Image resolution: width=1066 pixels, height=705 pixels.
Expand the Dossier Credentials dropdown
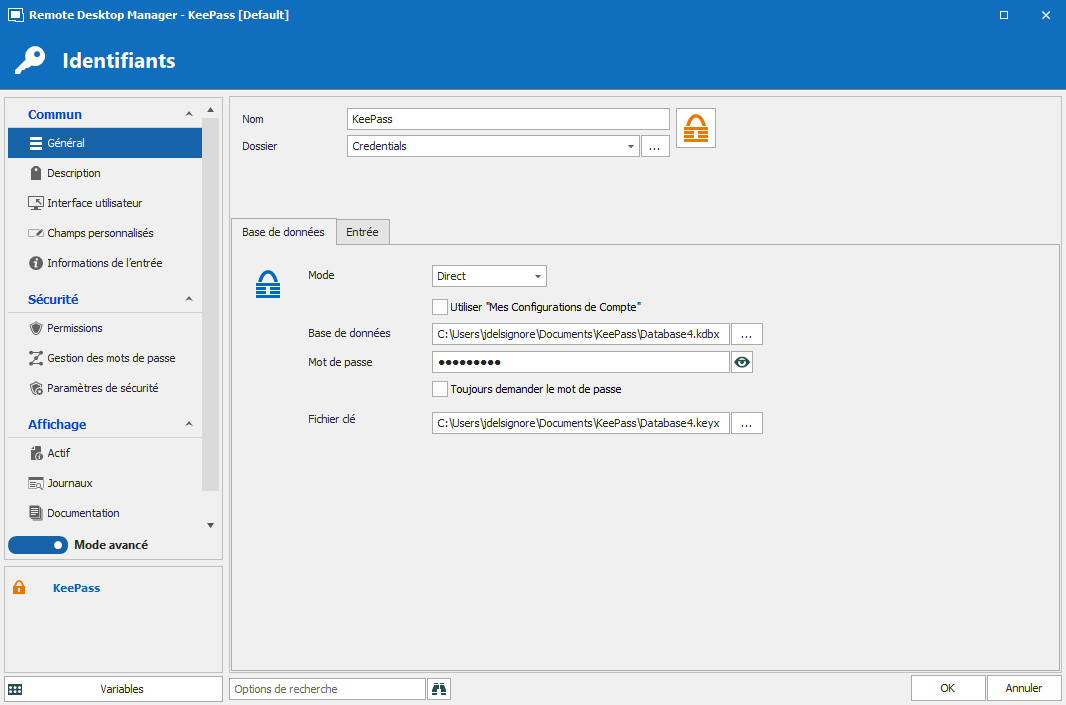tap(631, 146)
